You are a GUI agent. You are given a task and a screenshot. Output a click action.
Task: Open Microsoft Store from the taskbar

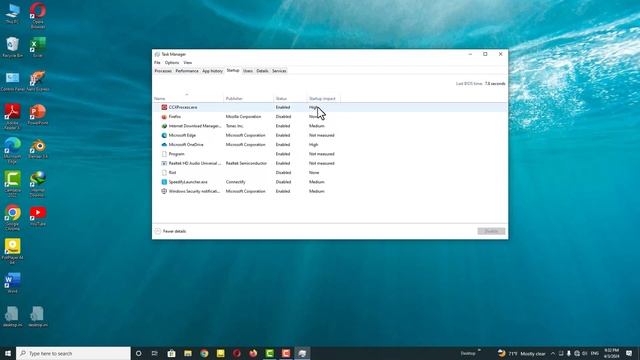tap(171, 353)
